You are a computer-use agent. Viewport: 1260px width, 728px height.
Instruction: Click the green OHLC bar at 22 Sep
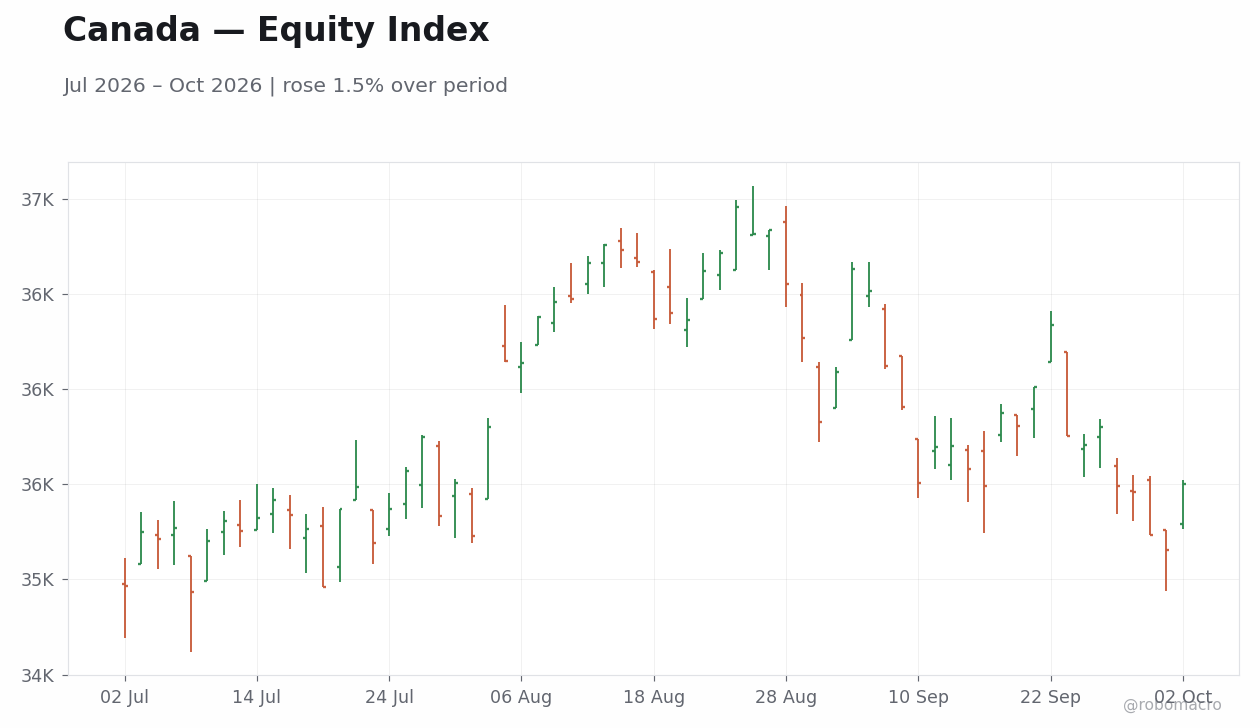(x=1051, y=337)
